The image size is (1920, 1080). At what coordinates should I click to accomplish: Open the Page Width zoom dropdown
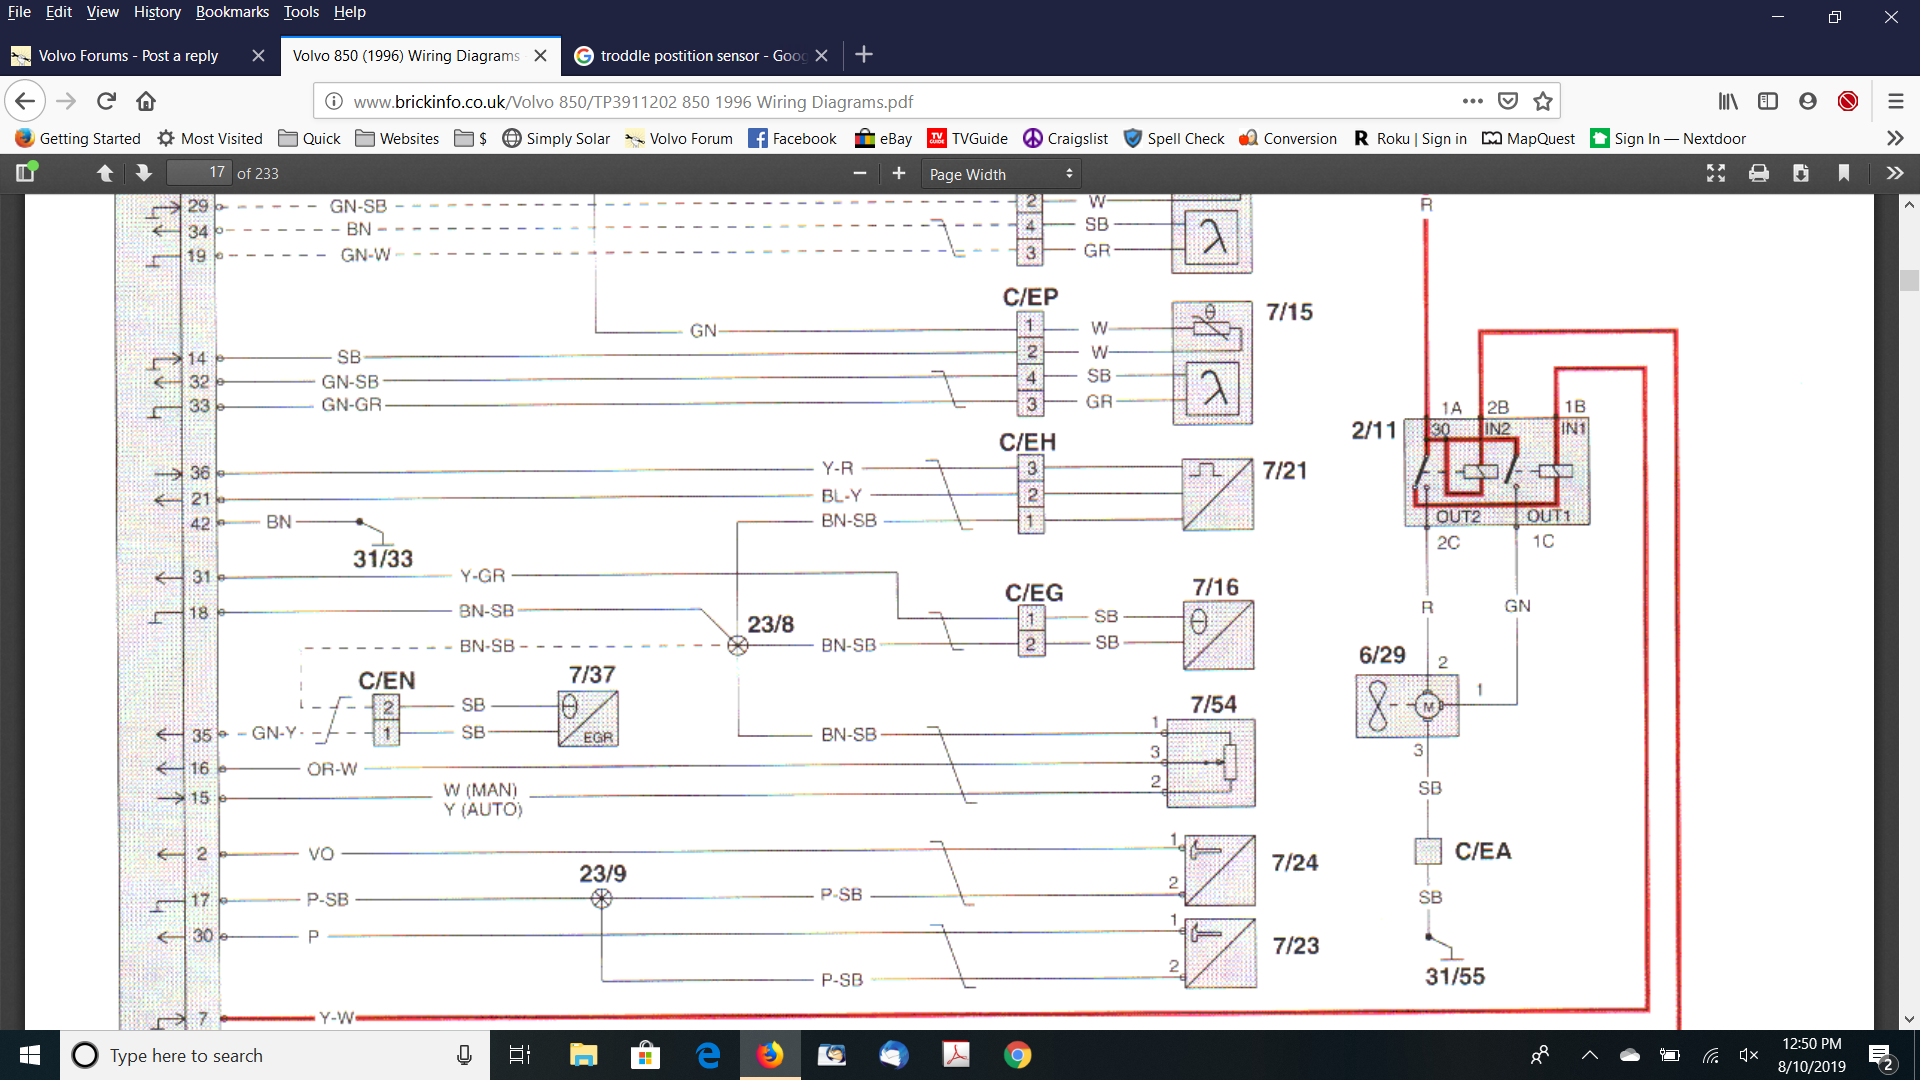click(x=1000, y=174)
